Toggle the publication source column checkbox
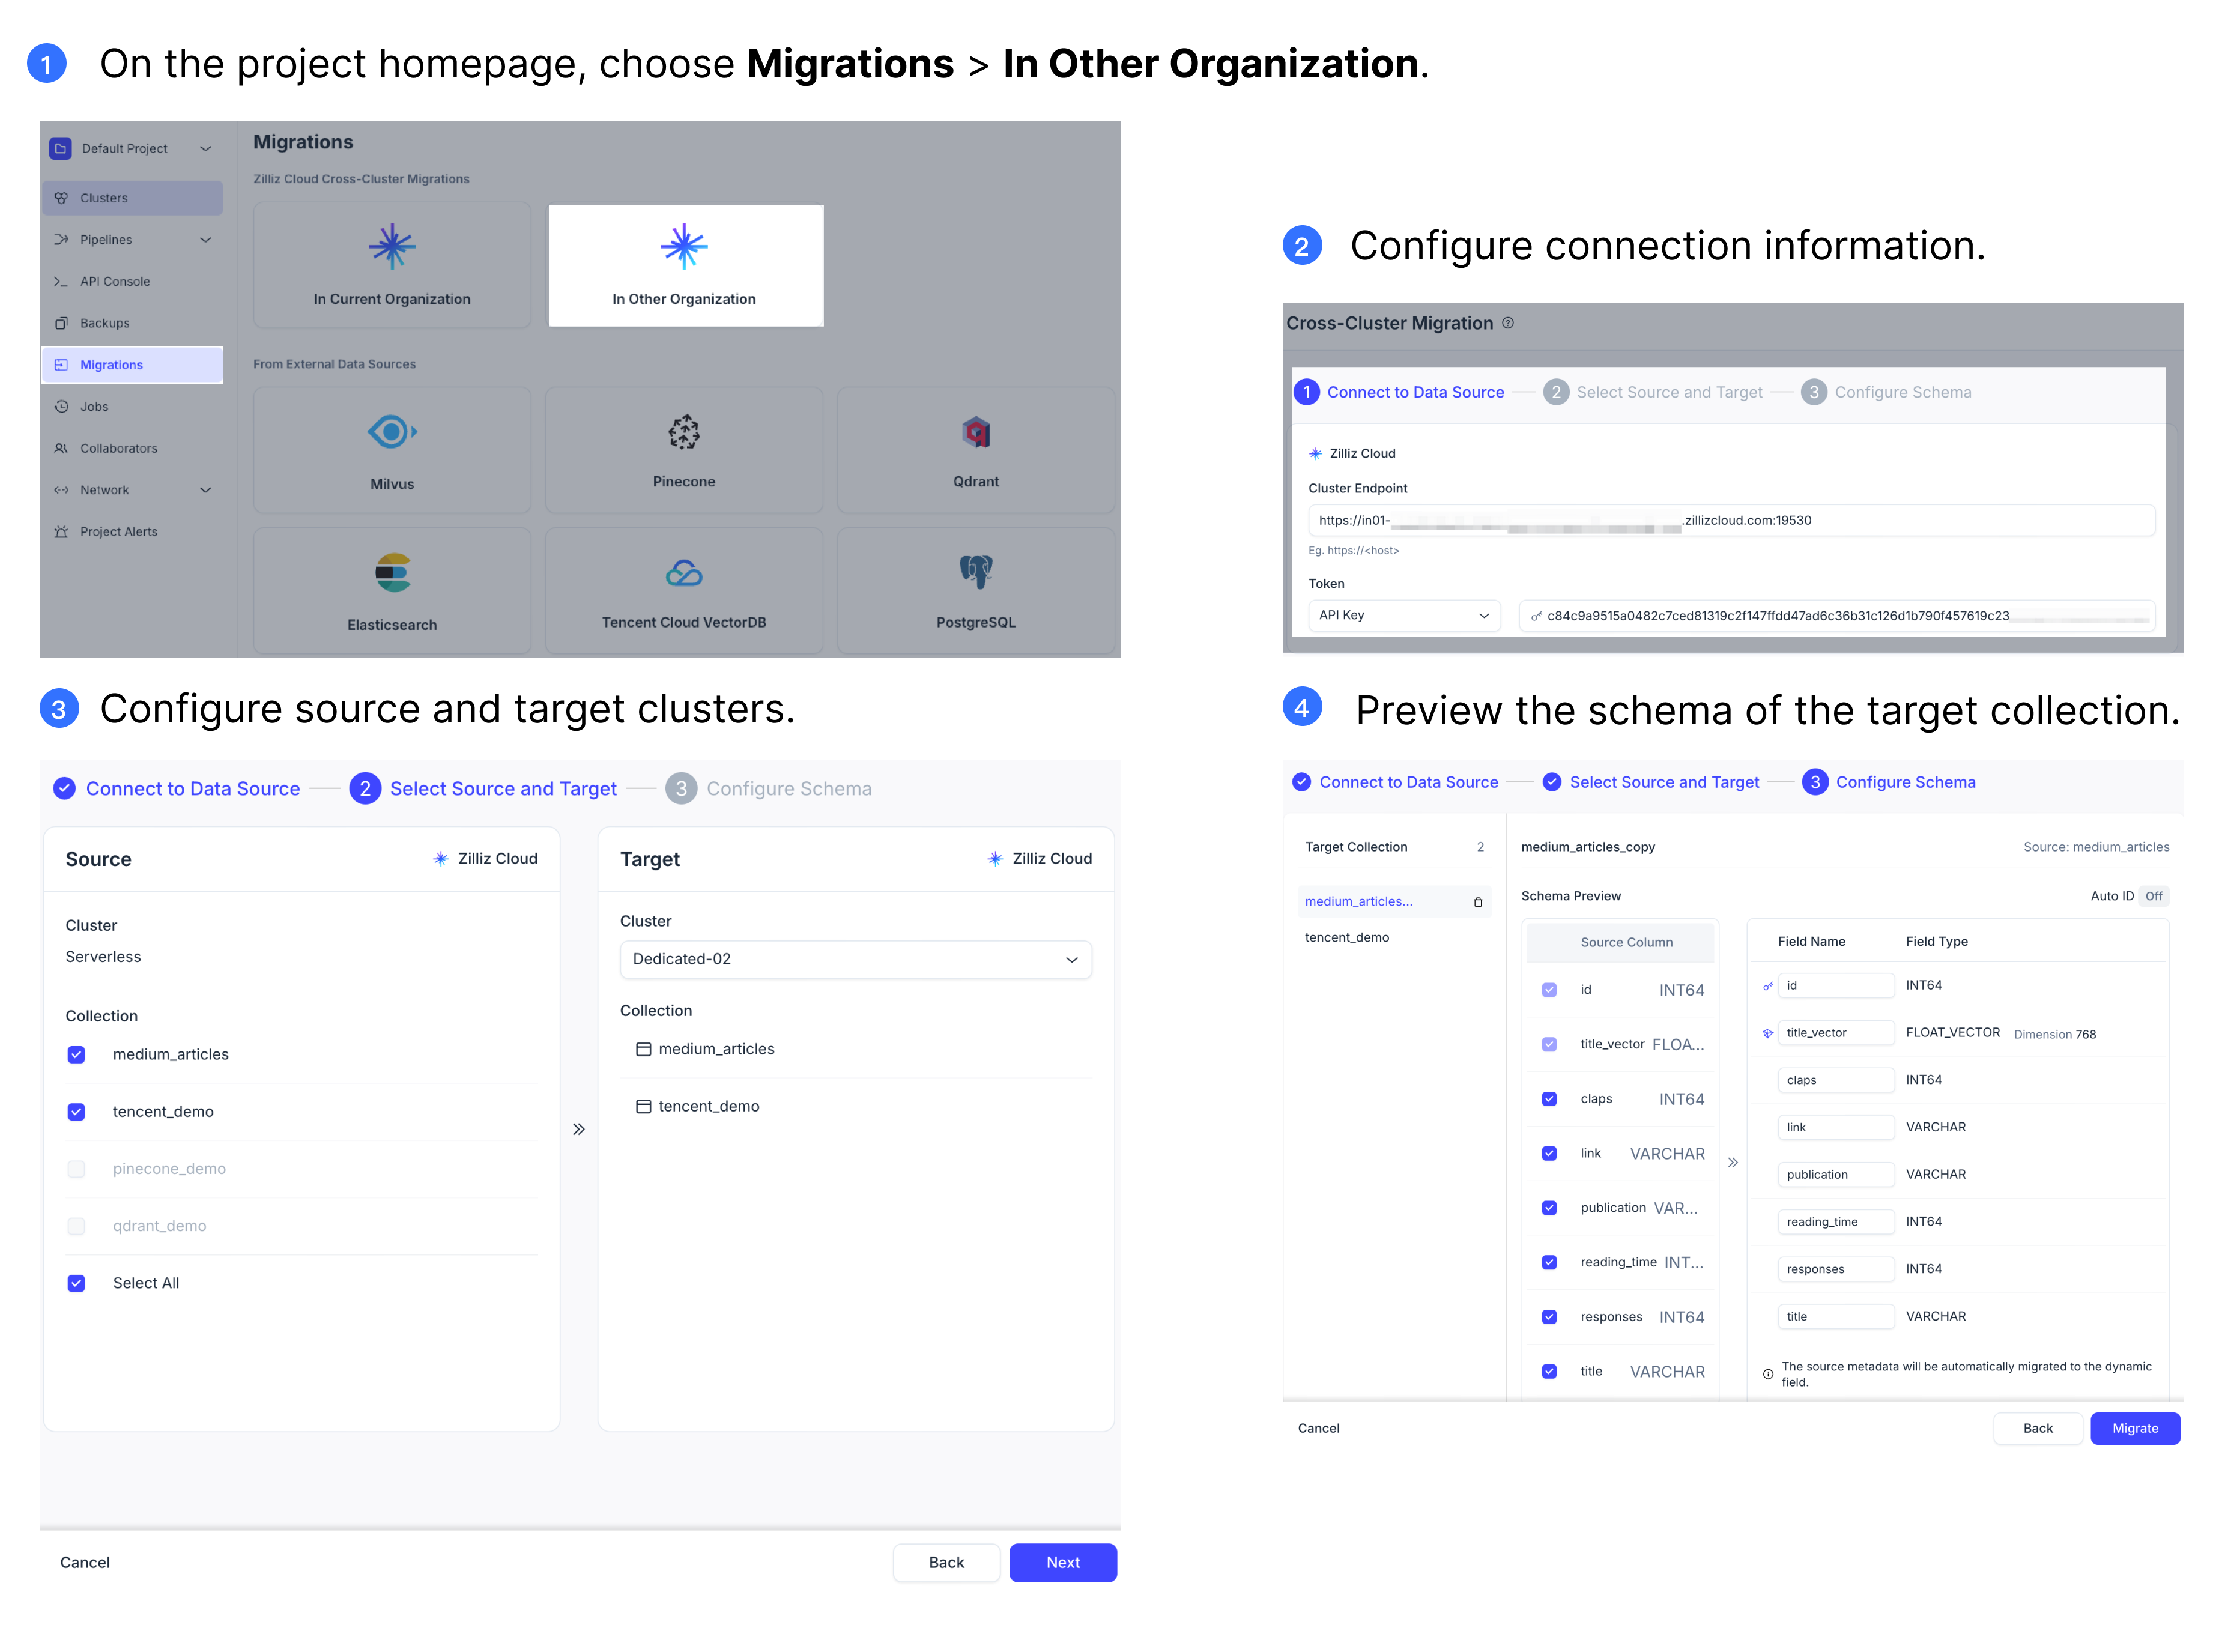This screenshot has width=2225, height=1652. (x=1549, y=1208)
